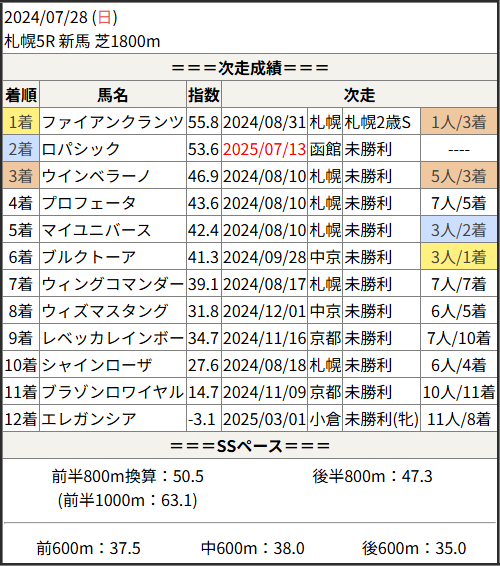500x566 pixels.
Task: Click the 次走成績 section header
Action: pos(250,68)
